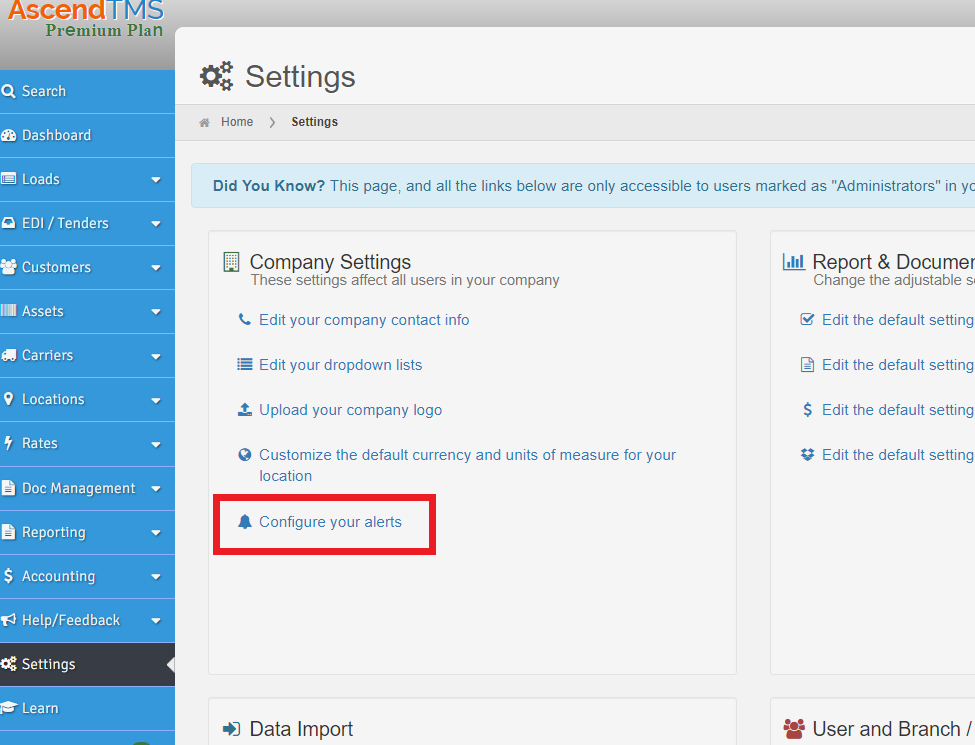Expand the Locations menu arrow
This screenshot has height=745, width=975.
pyautogui.click(x=156, y=400)
